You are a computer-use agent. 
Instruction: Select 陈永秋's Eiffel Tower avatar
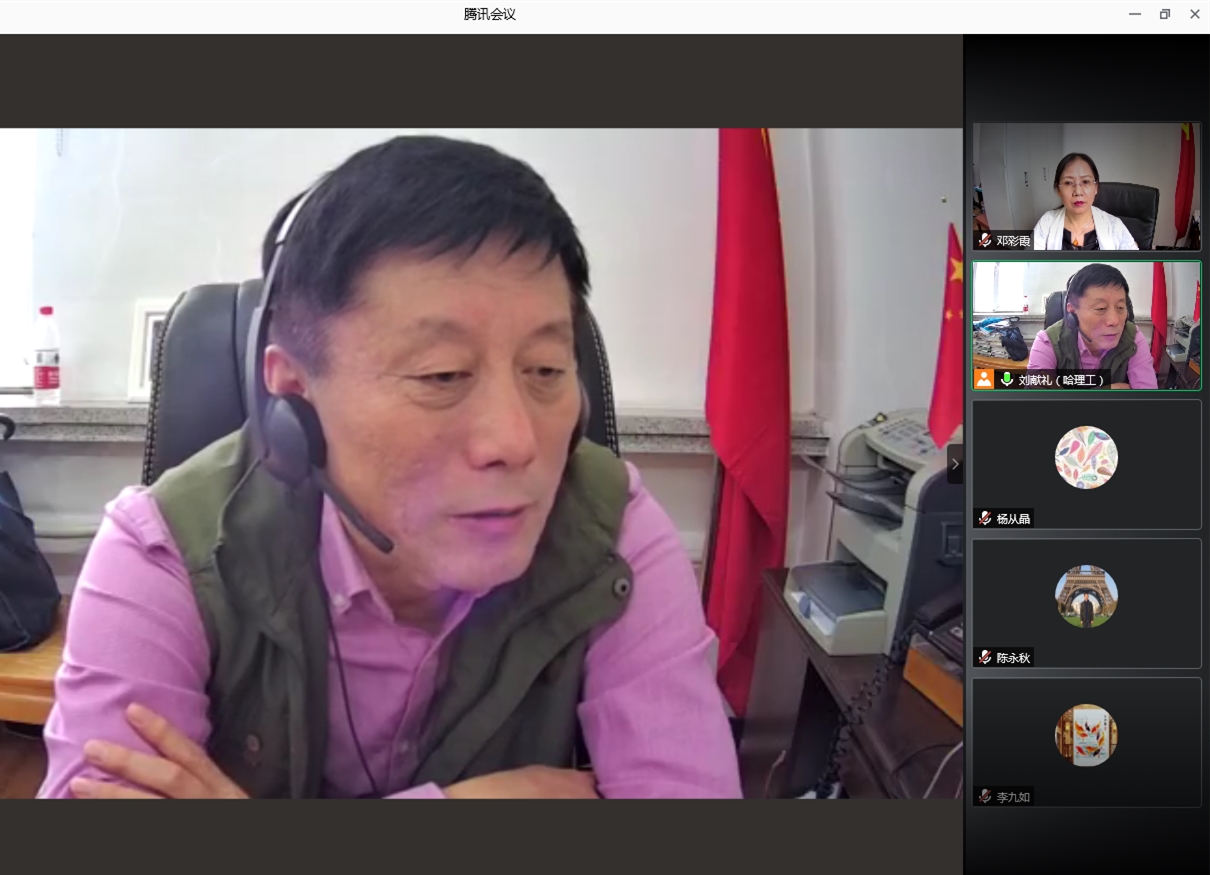[x=1086, y=596]
